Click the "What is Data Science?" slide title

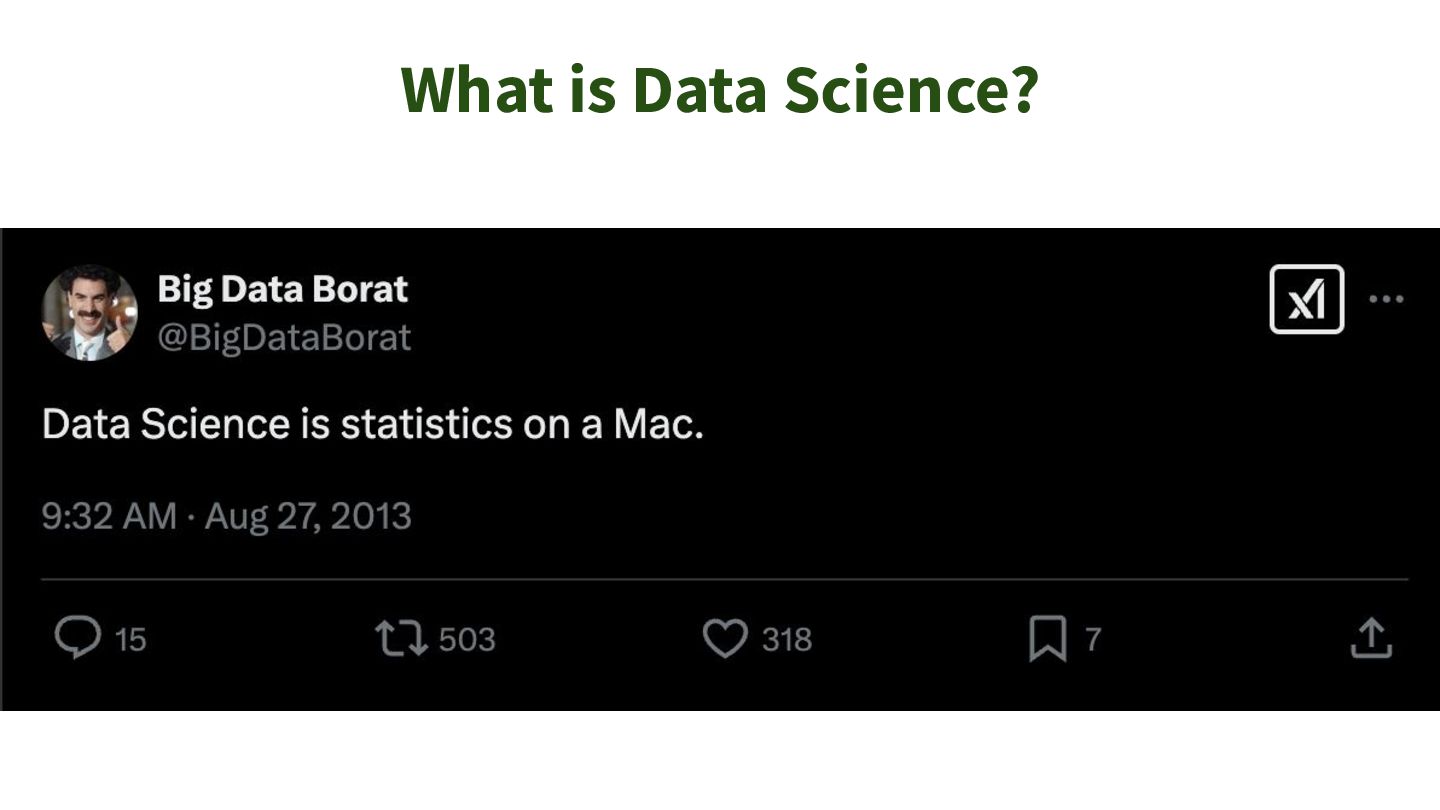pos(720,90)
